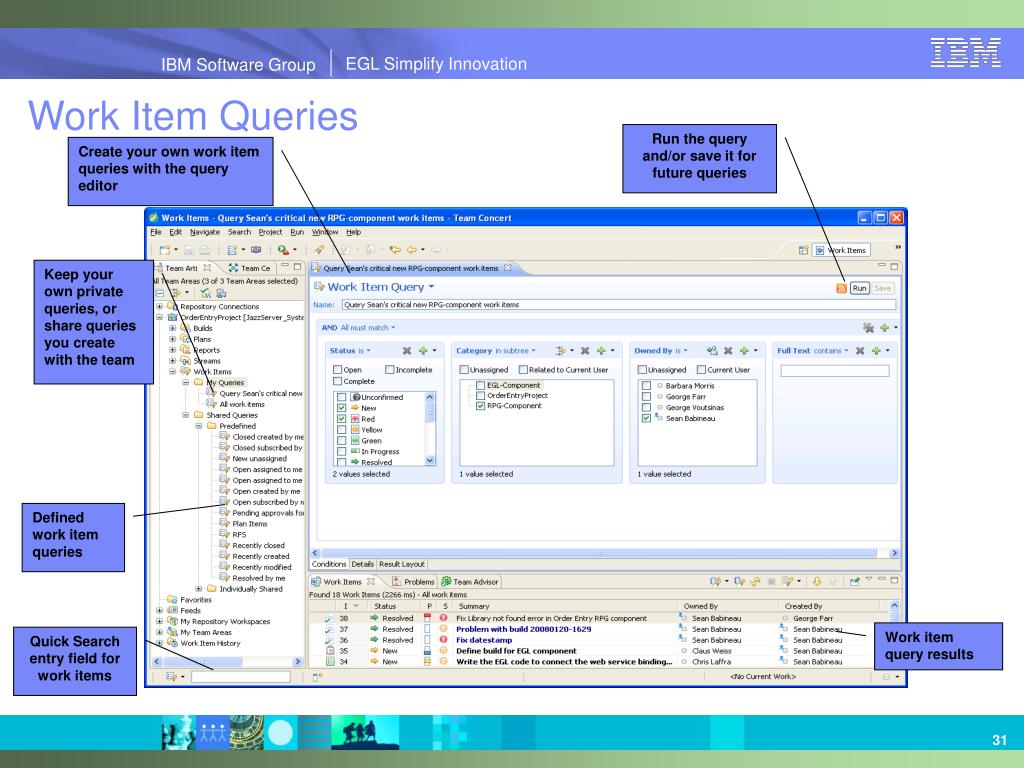This screenshot has height=768, width=1024.
Task: Click the Run query button
Action: [x=859, y=288]
